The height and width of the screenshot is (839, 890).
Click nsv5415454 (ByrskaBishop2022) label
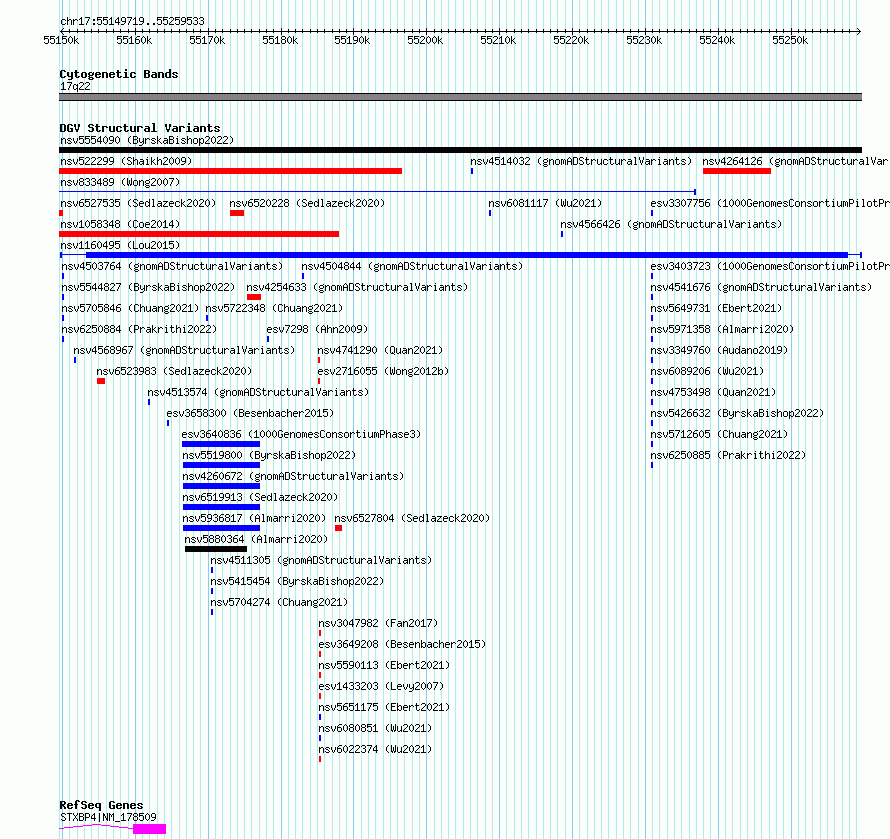(297, 581)
